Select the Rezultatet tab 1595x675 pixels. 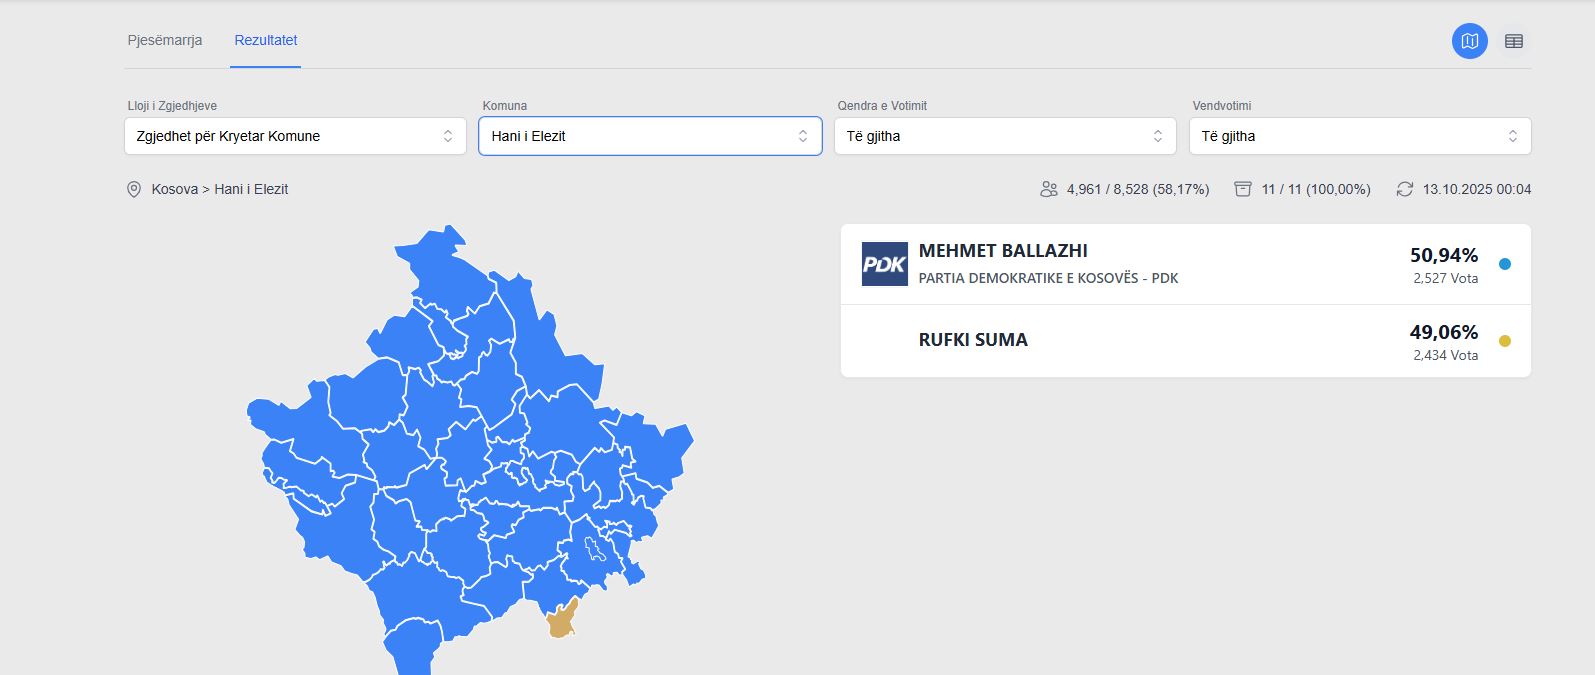point(266,40)
